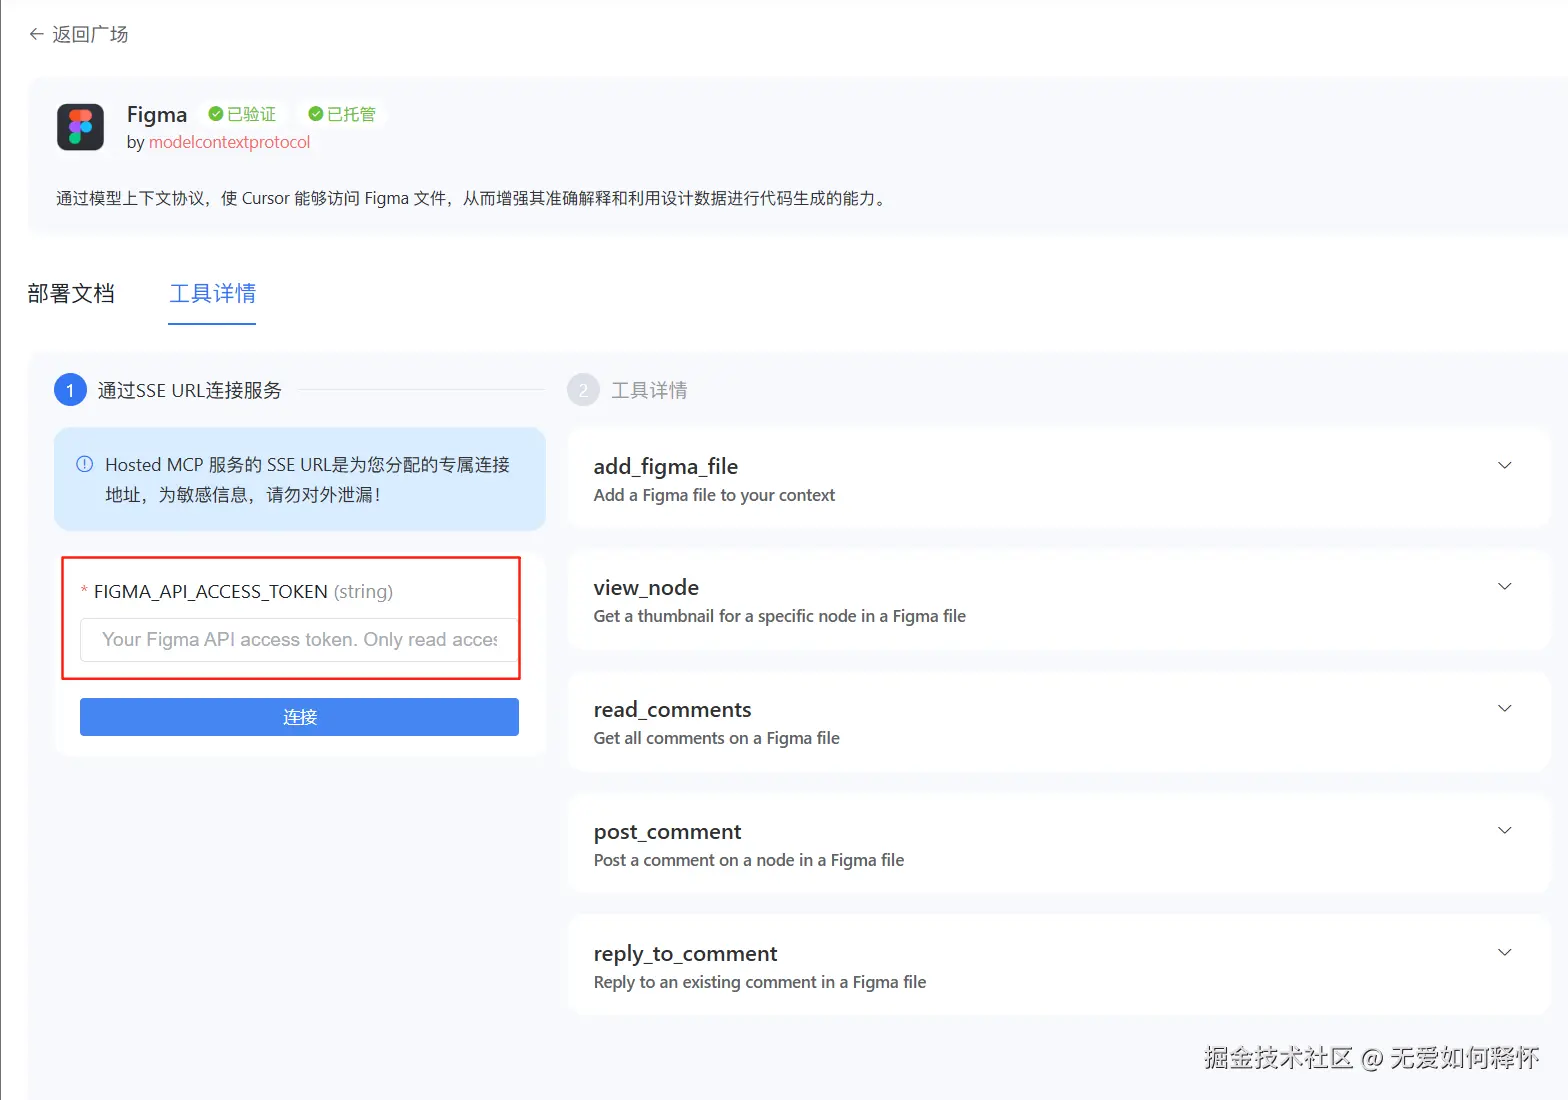Click the Hosted MCP SSE URL warning text
This screenshot has height=1100, width=1568.
[x=308, y=479]
